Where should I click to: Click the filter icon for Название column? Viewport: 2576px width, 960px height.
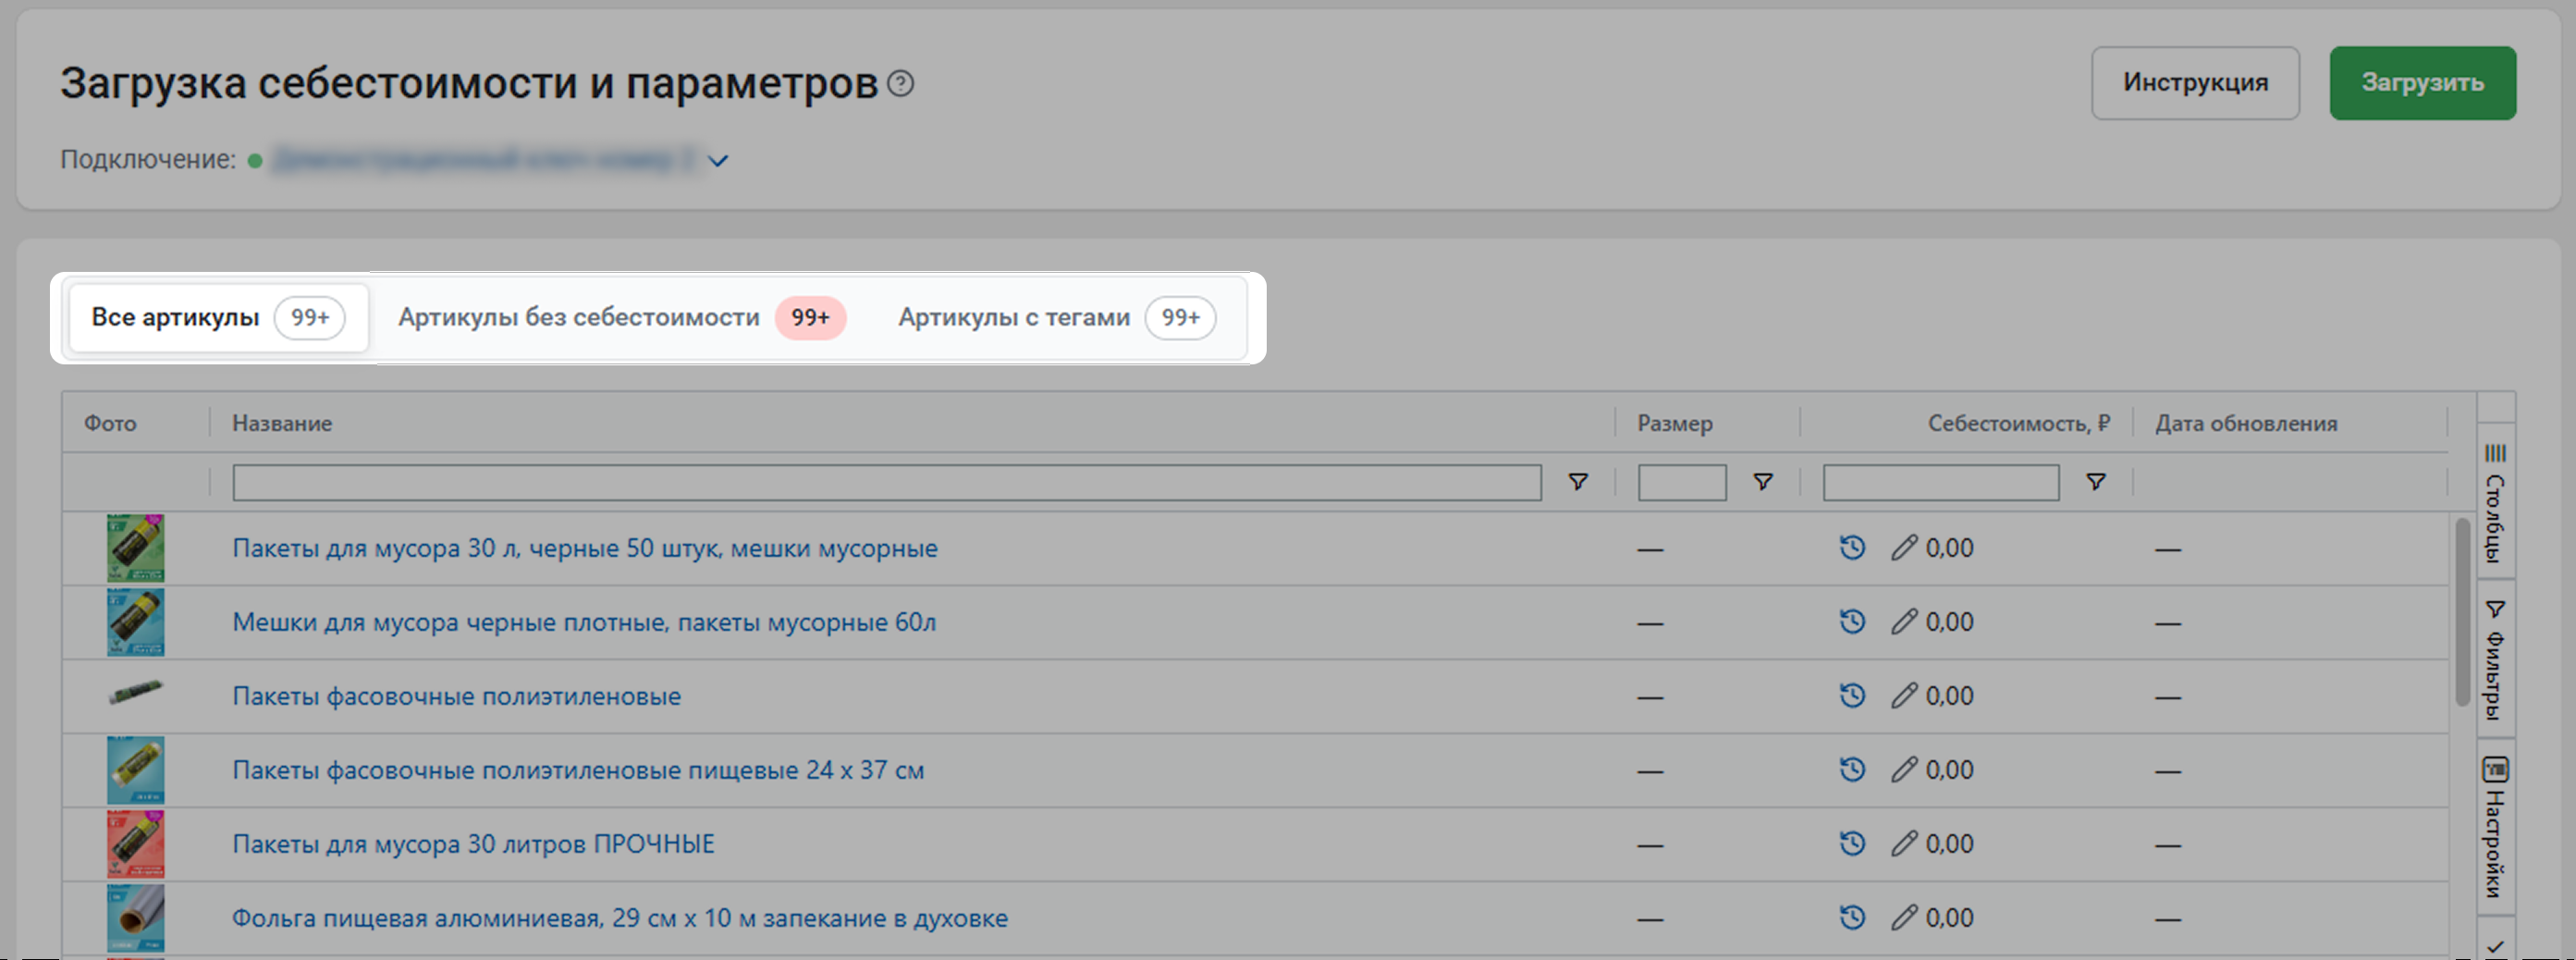[1578, 483]
